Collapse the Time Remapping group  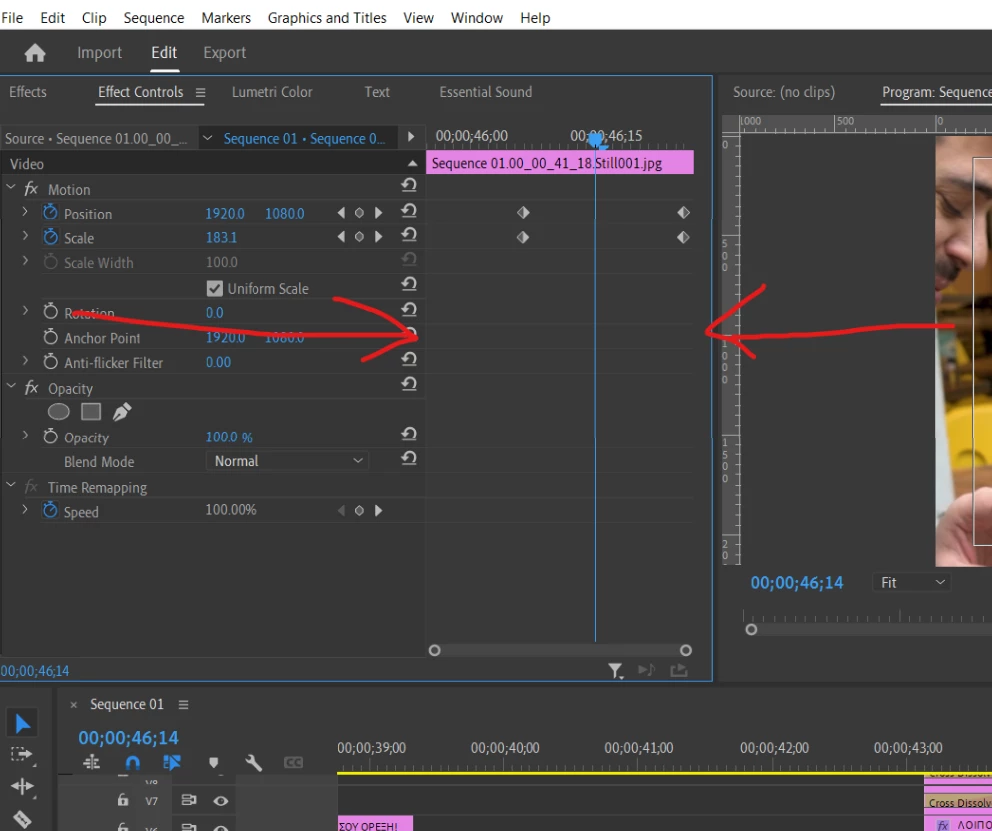tap(11, 485)
